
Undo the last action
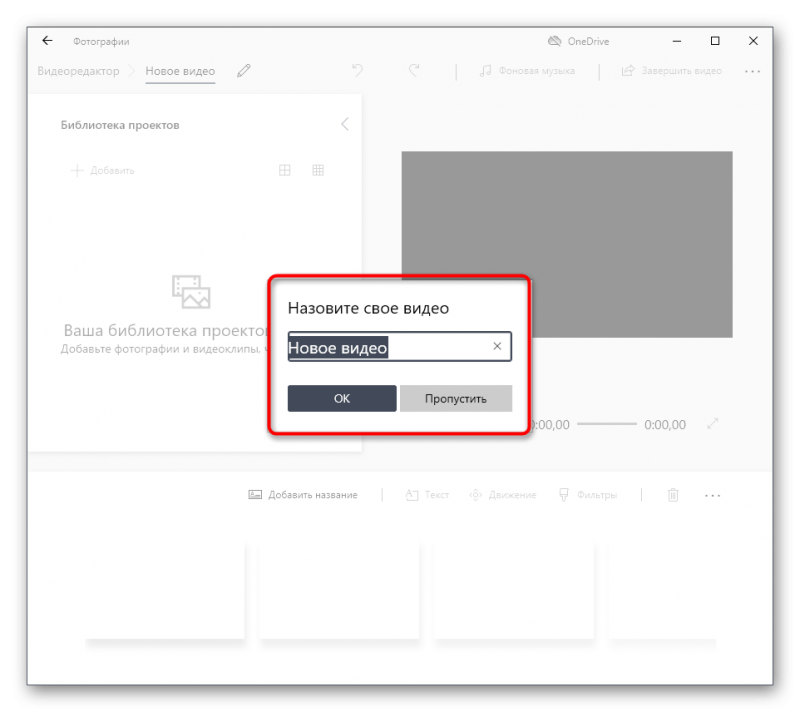point(357,70)
